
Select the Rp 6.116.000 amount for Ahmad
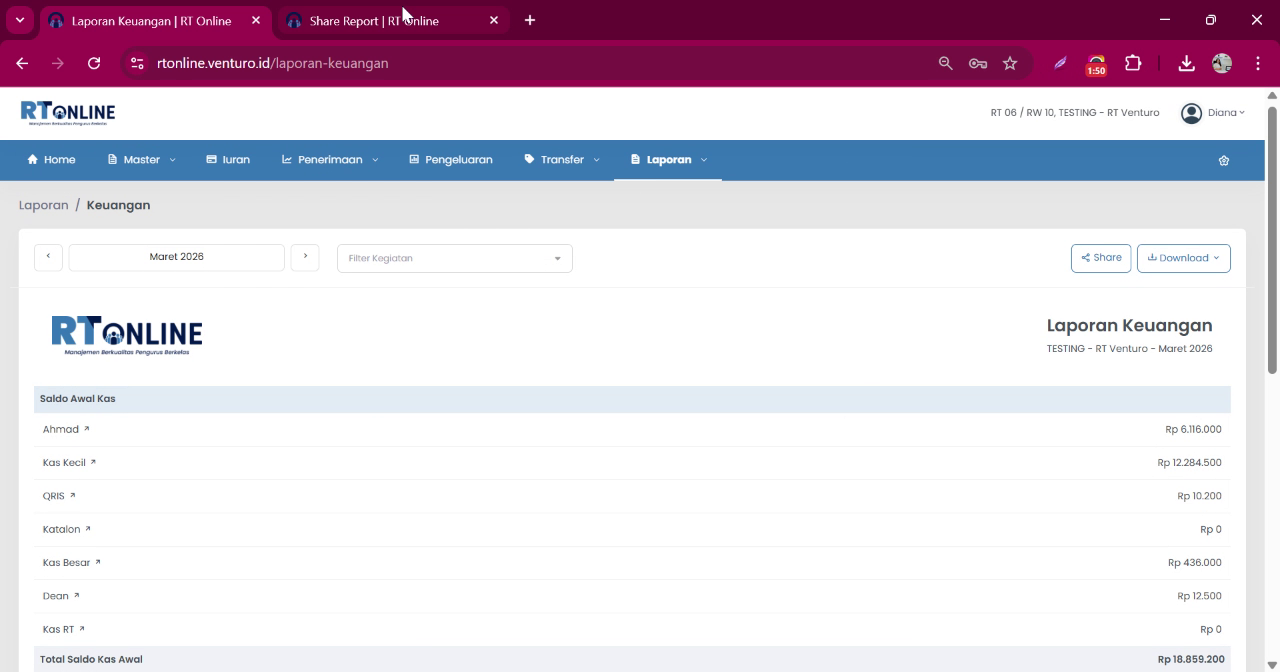[1193, 429]
